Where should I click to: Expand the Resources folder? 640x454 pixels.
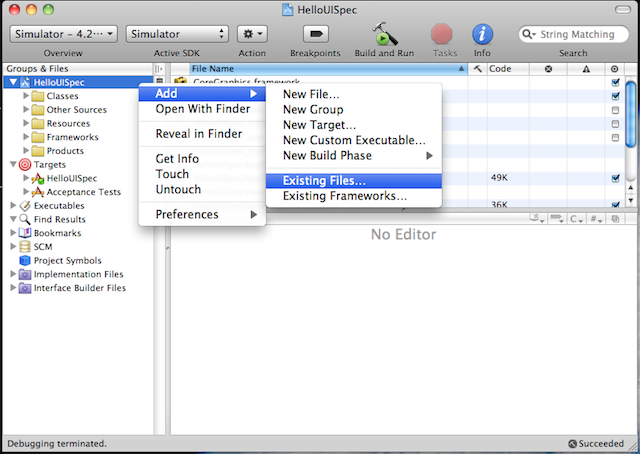(x=26, y=123)
